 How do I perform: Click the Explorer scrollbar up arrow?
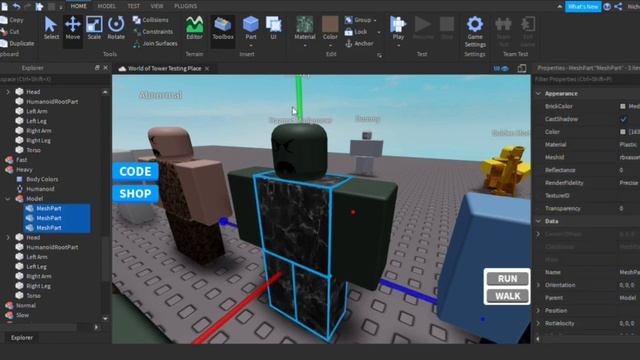click(105, 92)
